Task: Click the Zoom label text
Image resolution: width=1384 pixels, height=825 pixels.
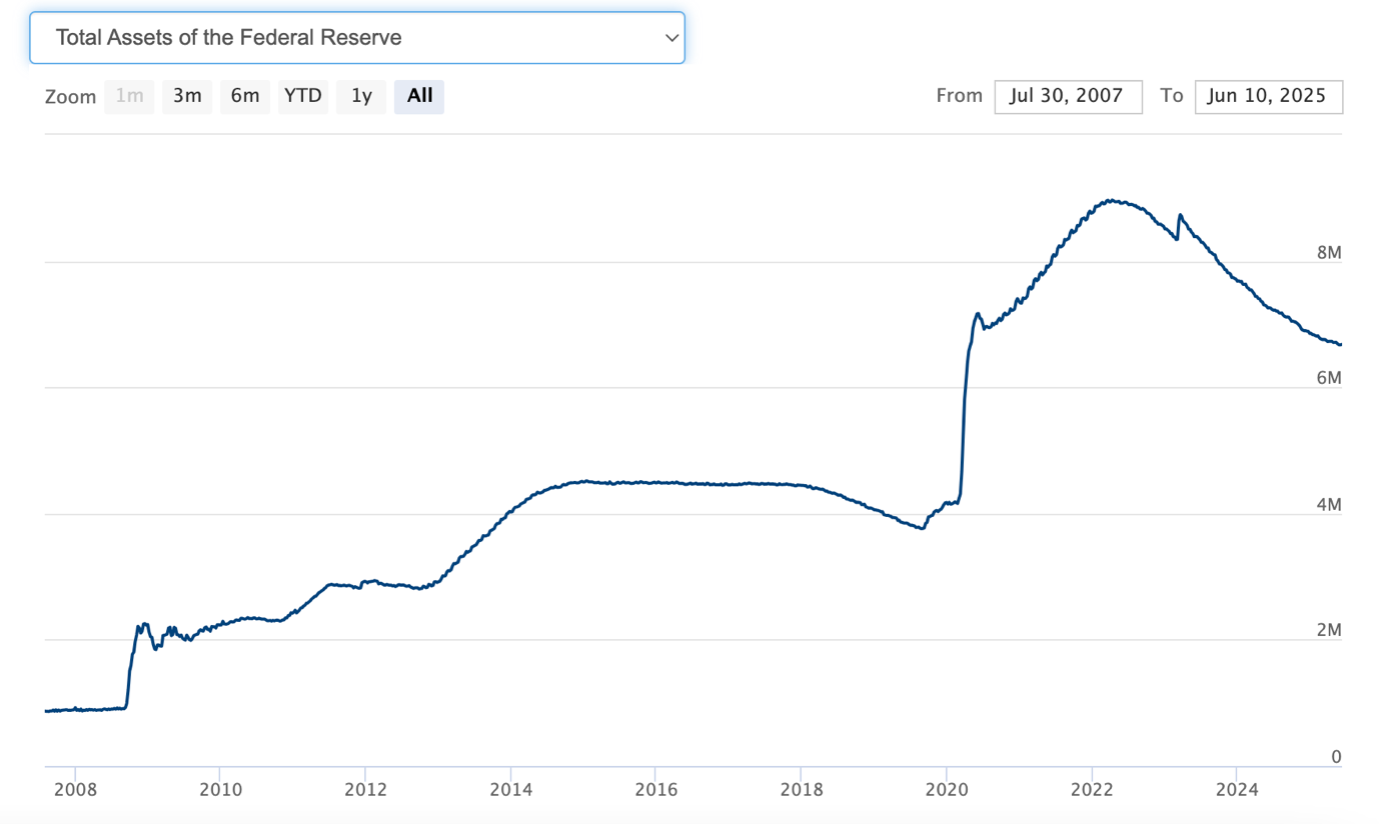Action: click(x=71, y=97)
